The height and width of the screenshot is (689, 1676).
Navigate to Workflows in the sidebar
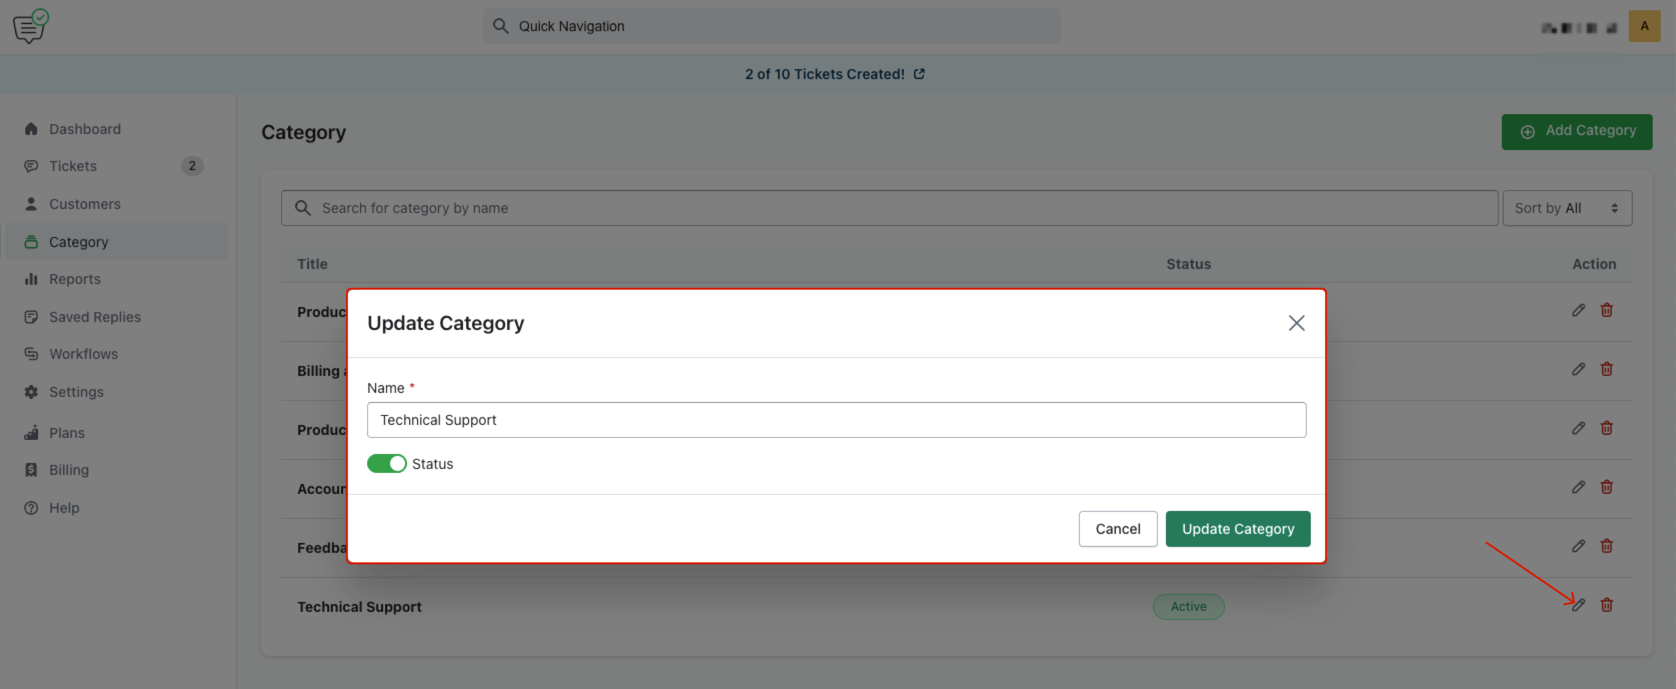click(83, 354)
